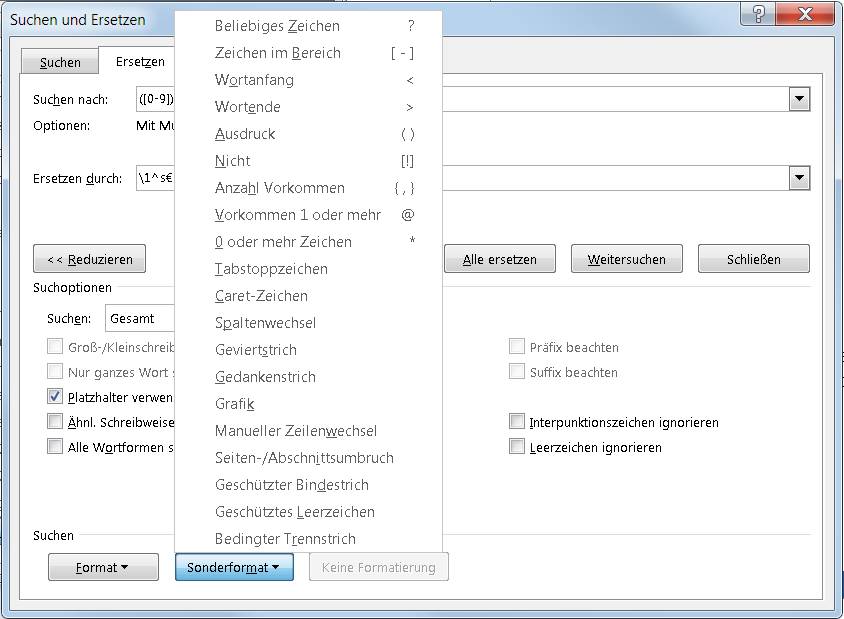Collapse the Sonderformat dropdown button
The image size is (844, 619).
pyautogui.click(x=234, y=567)
